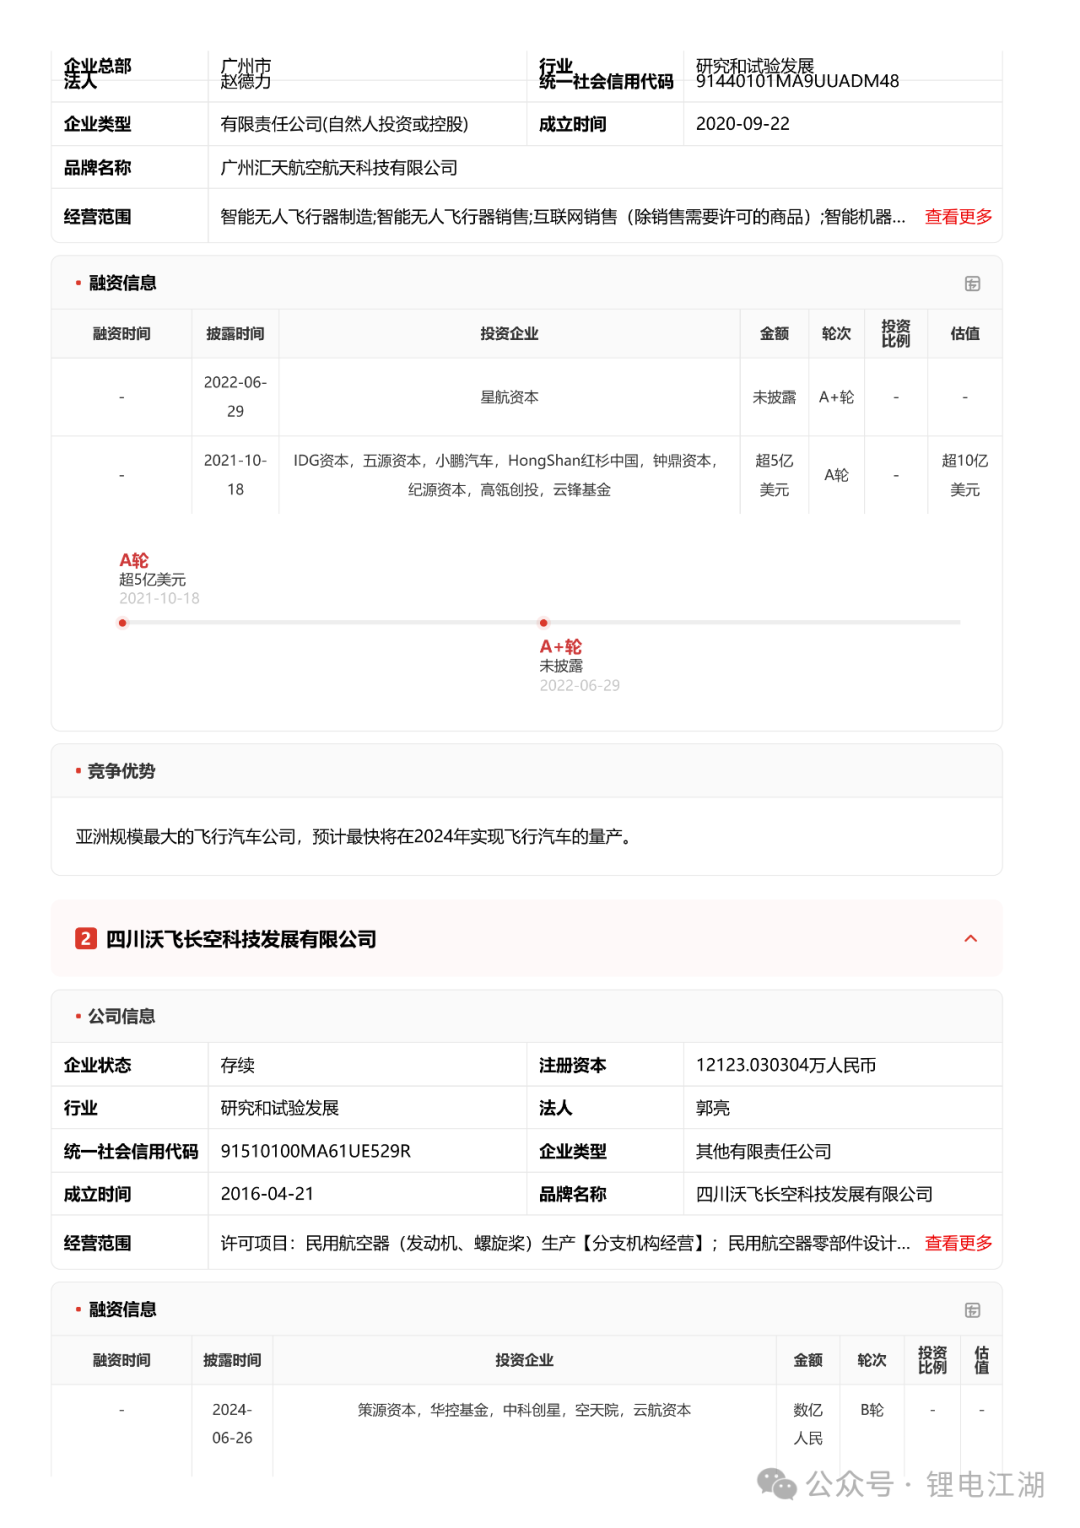Click the brand name 广州汇天航空航天科技有限公司

(339, 168)
